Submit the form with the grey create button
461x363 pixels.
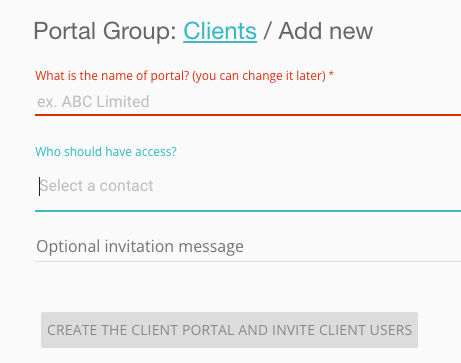(229, 330)
